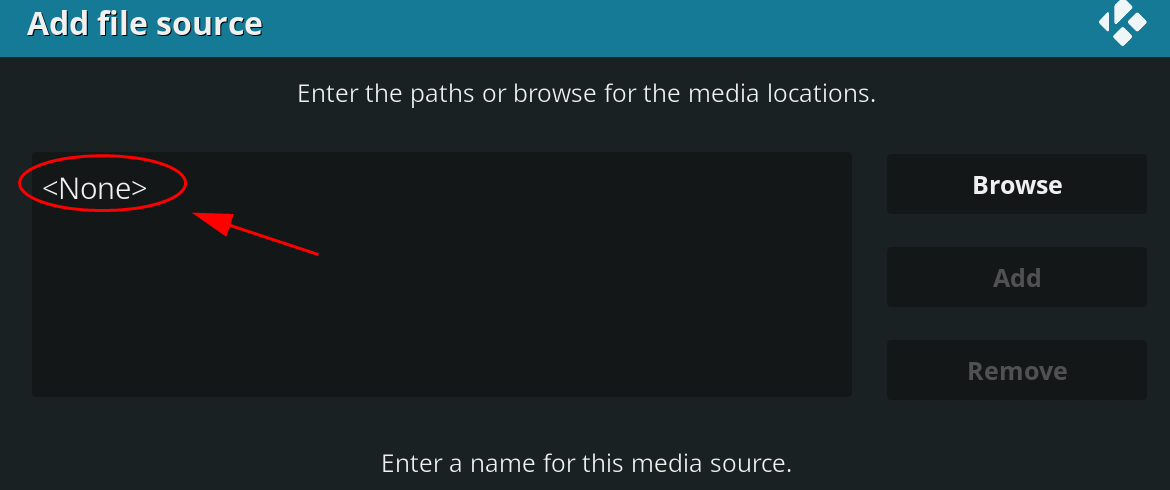The image size is (1170, 490).
Task: Select the <None> path entry
Action: 95,188
